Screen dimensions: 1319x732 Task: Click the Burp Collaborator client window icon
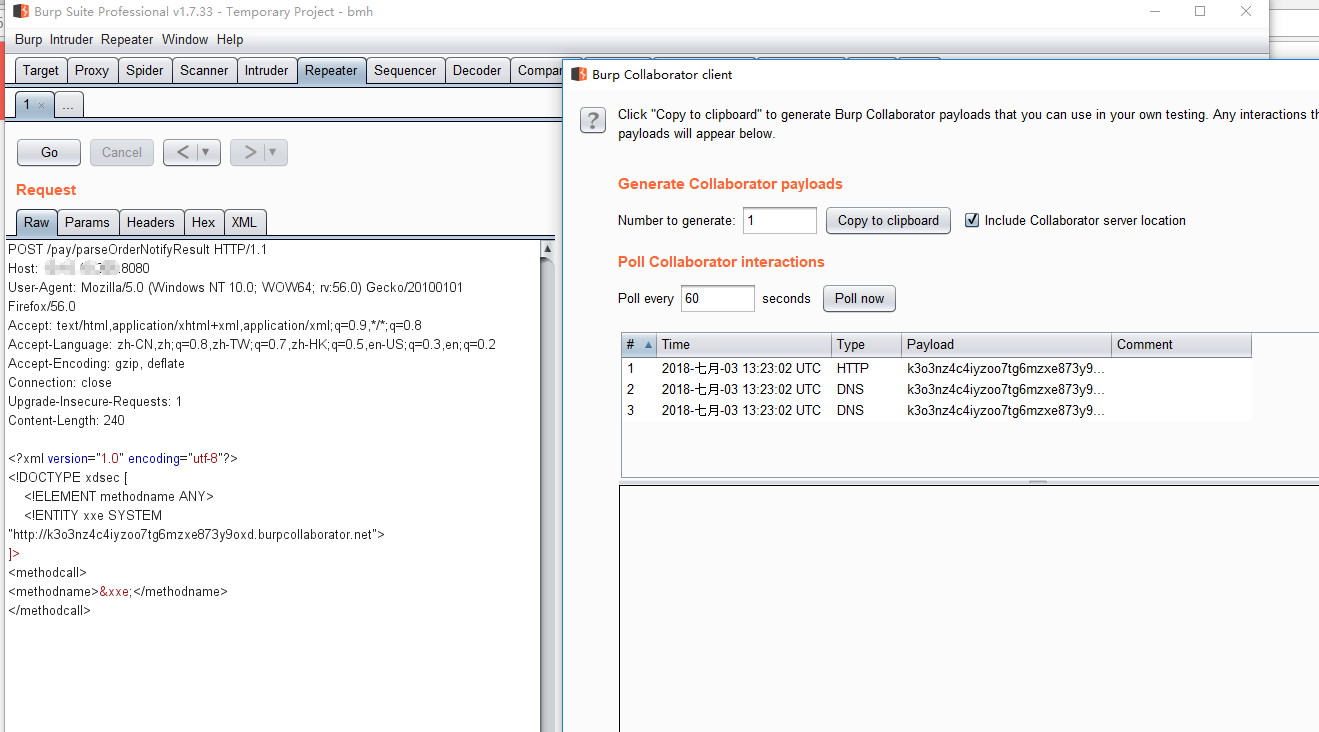coord(579,74)
